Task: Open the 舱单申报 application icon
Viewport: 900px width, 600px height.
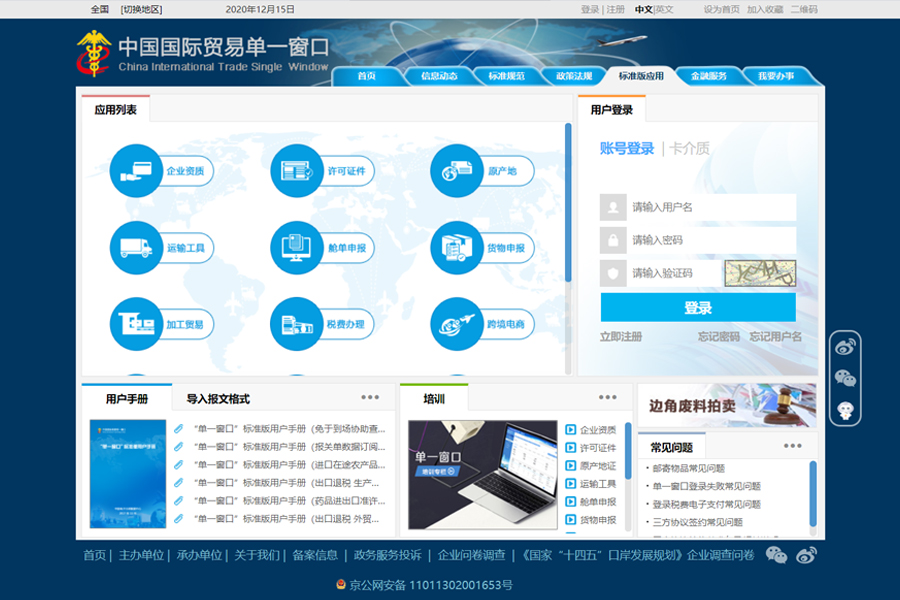Action: click(x=297, y=247)
